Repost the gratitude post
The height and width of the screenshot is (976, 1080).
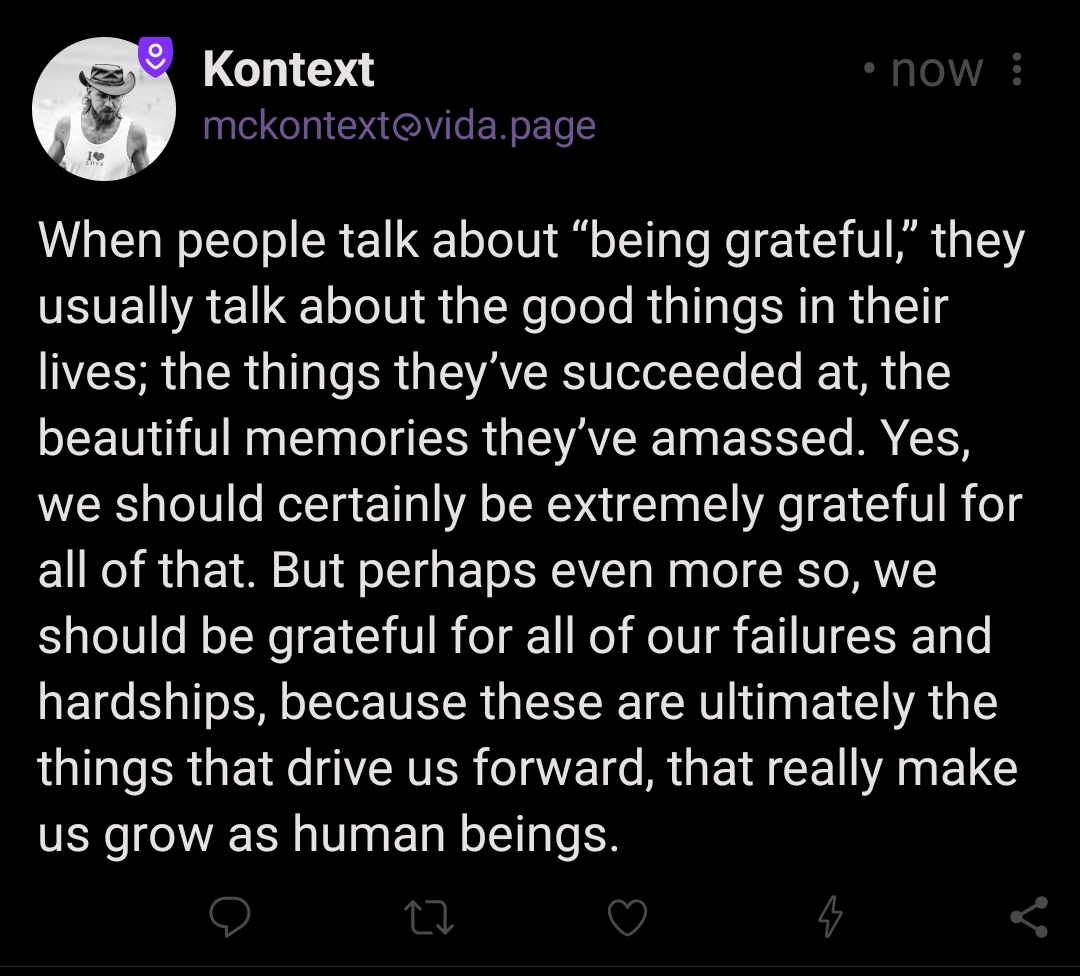428,917
